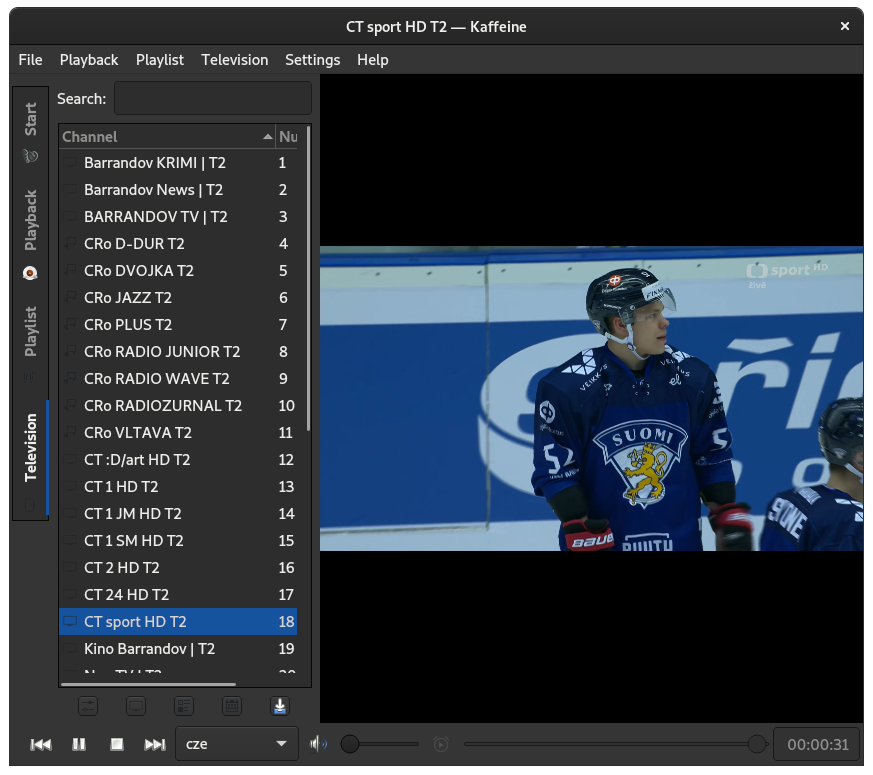Viewport: 873px width, 775px height.
Task: Open the Playback menu
Action: [89, 60]
